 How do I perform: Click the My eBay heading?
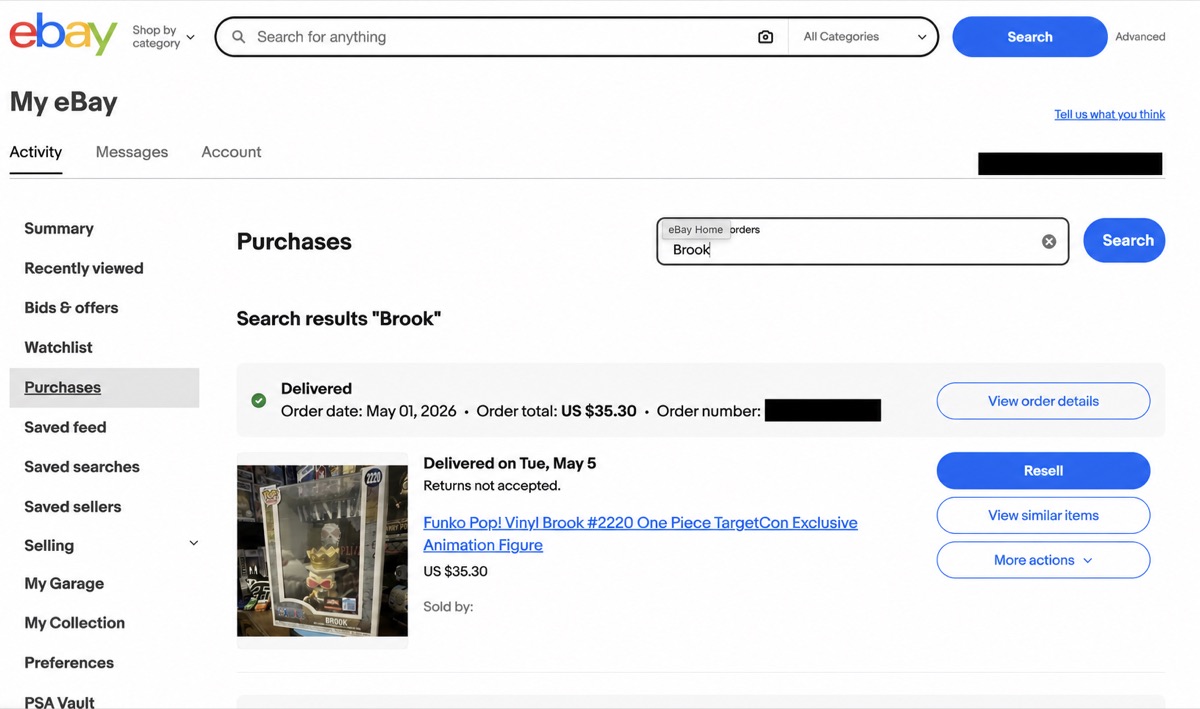tap(63, 102)
